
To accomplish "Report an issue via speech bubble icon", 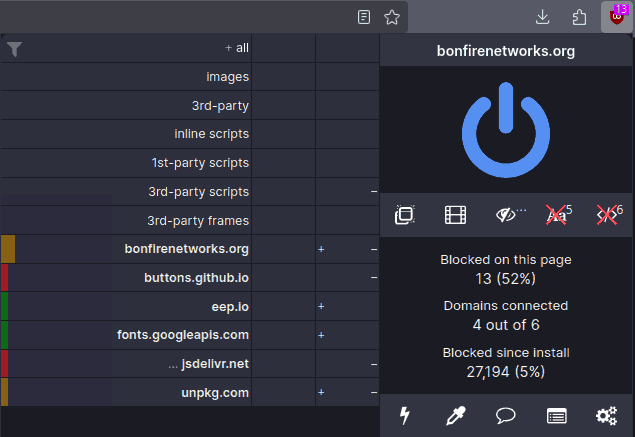I will click(506, 416).
